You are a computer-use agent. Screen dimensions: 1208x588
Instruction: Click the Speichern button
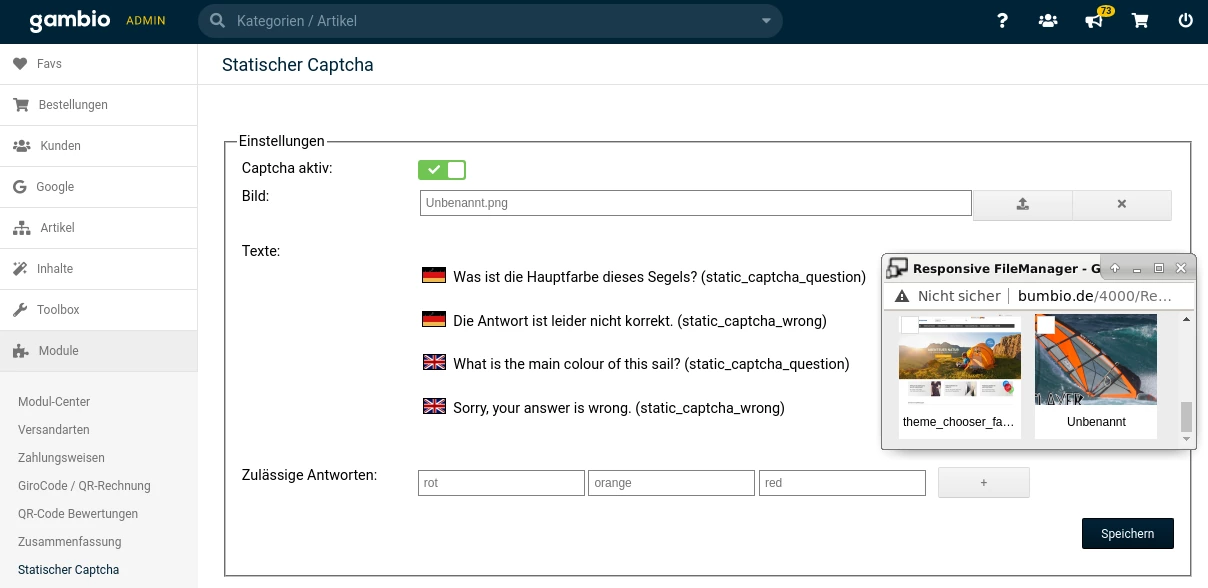pos(1128,534)
